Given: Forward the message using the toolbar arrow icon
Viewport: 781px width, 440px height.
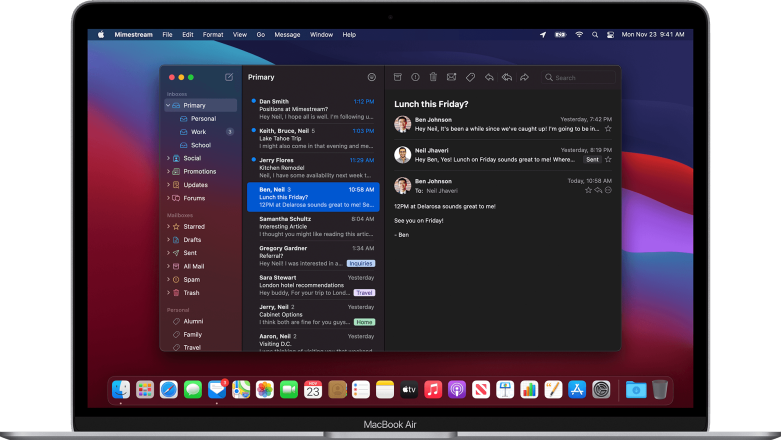Looking at the screenshot, I should [x=524, y=77].
